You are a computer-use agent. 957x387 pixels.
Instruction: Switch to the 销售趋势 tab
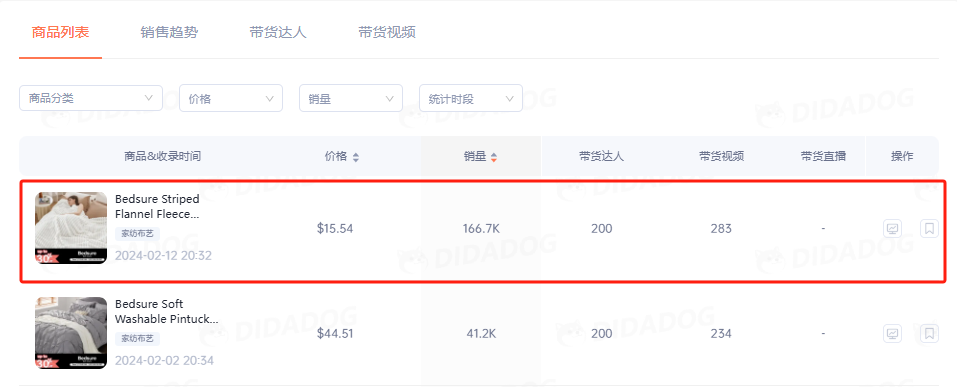point(169,32)
